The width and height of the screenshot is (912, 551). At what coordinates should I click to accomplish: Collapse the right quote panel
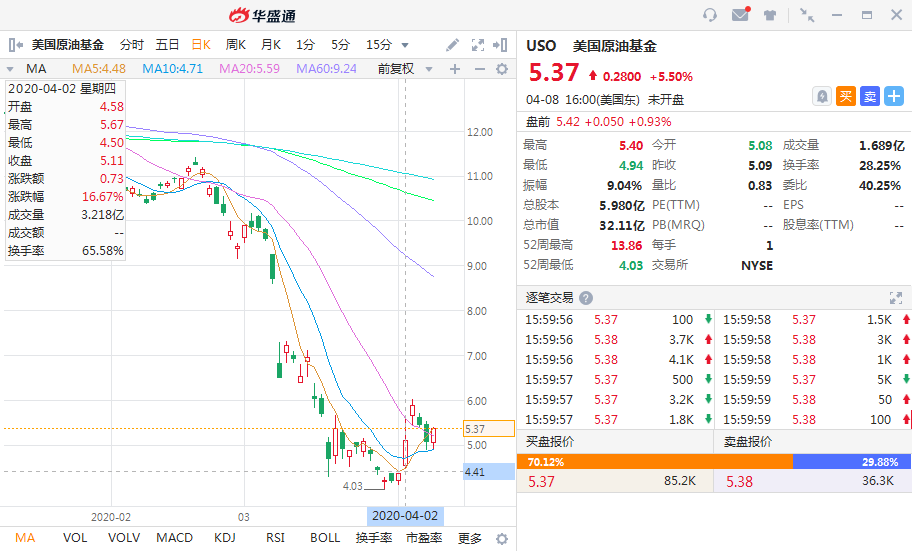tap(500, 45)
